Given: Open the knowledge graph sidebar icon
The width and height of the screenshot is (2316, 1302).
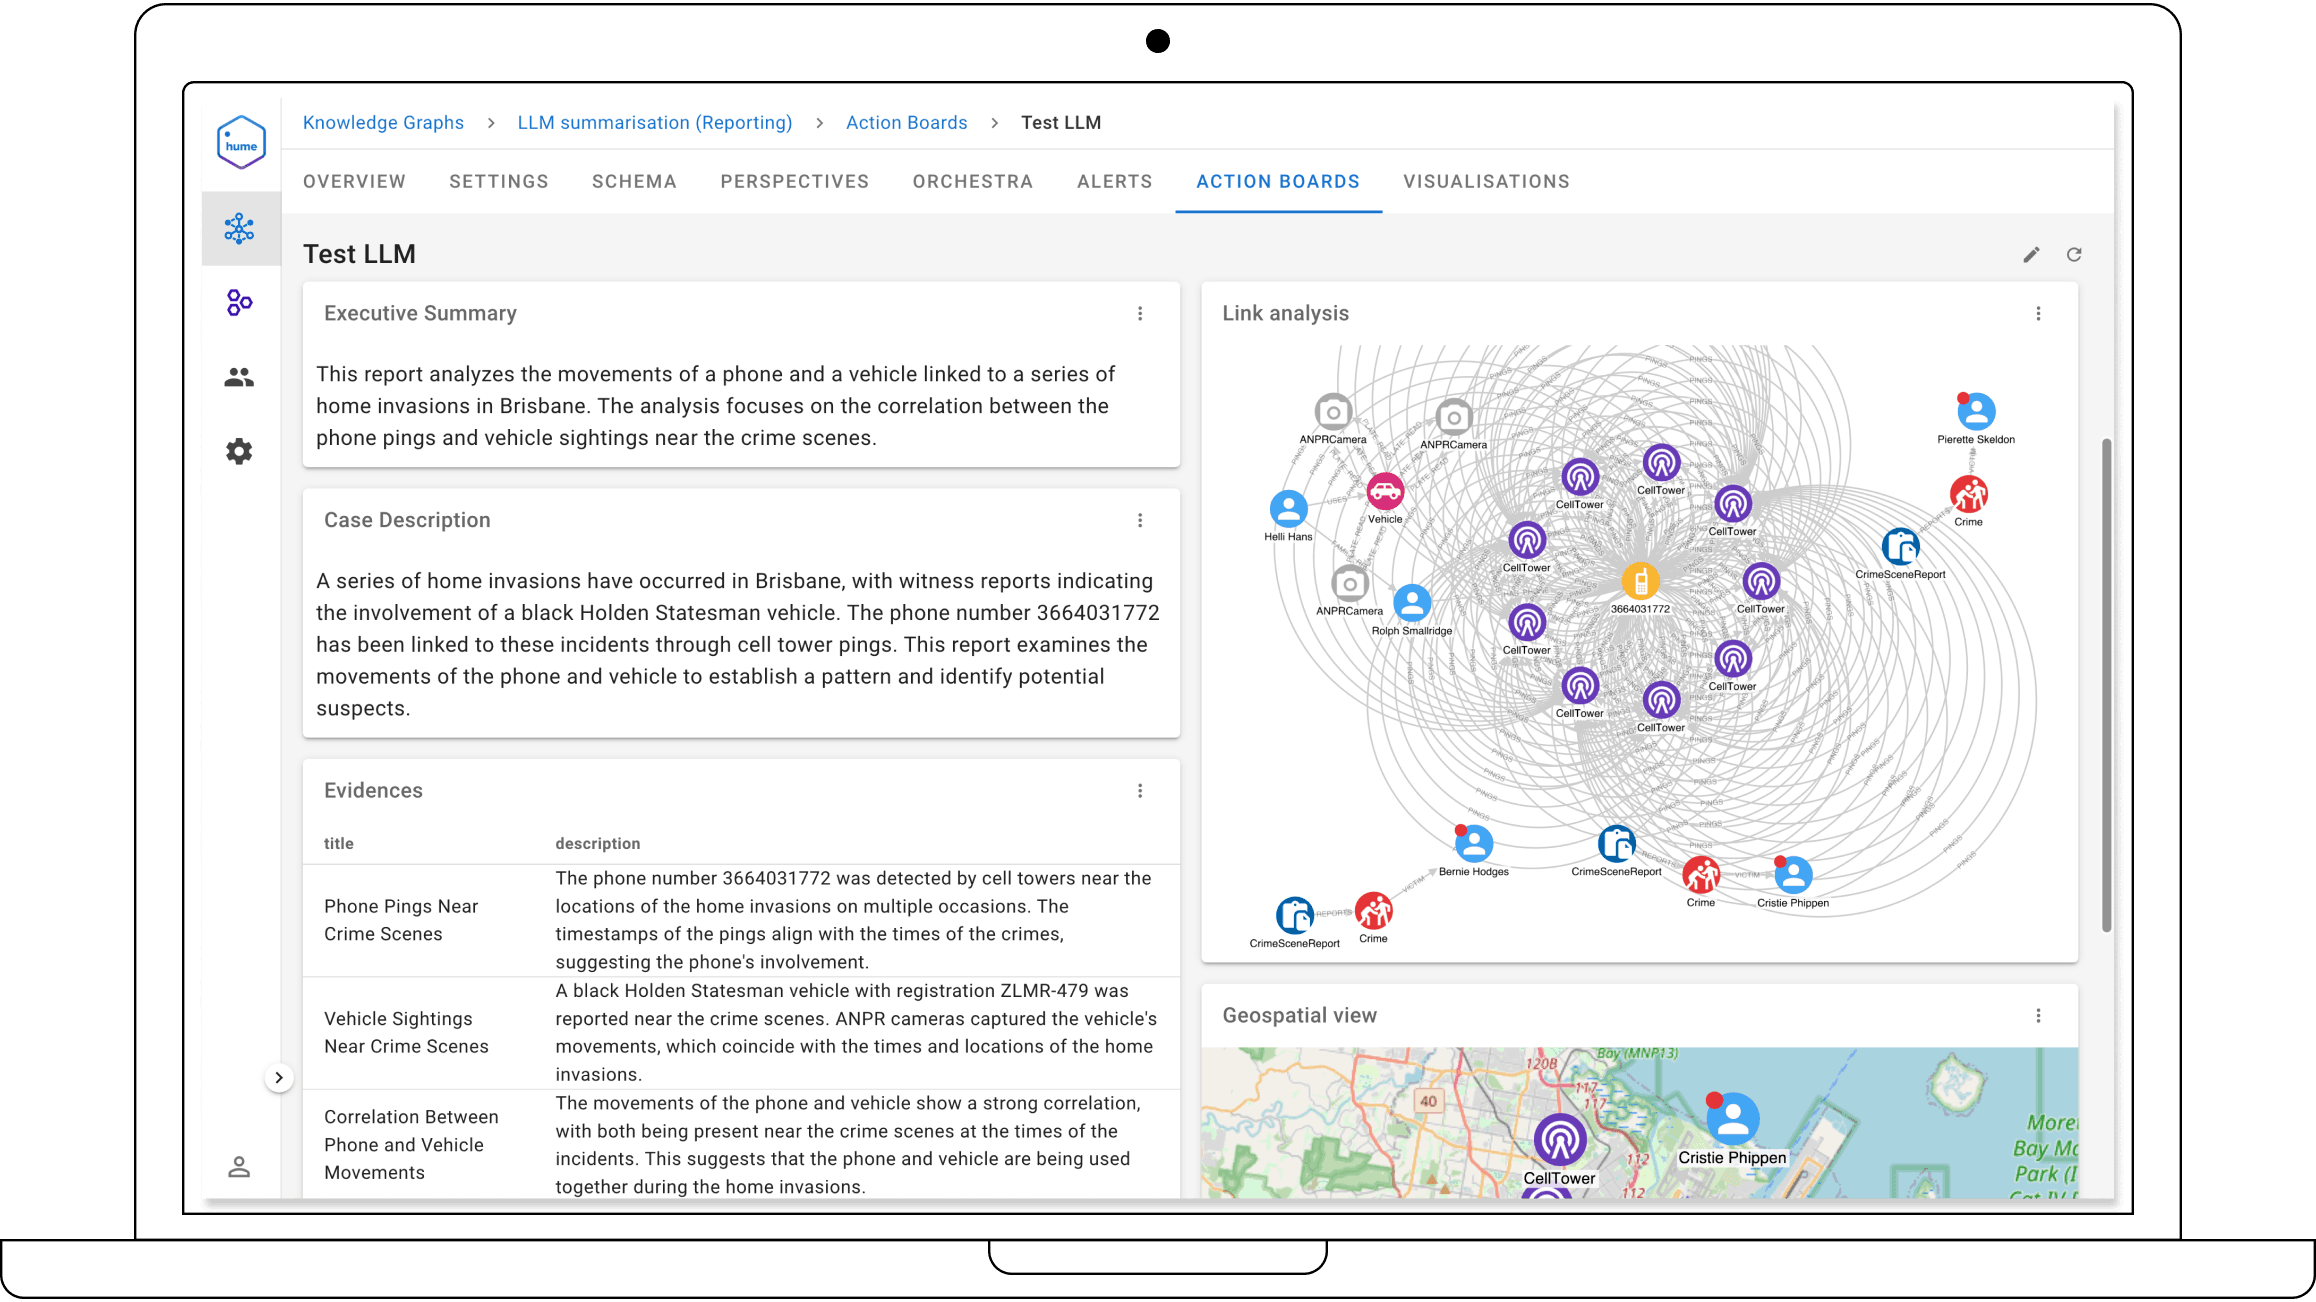Looking at the screenshot, I should tap(239, 229).
